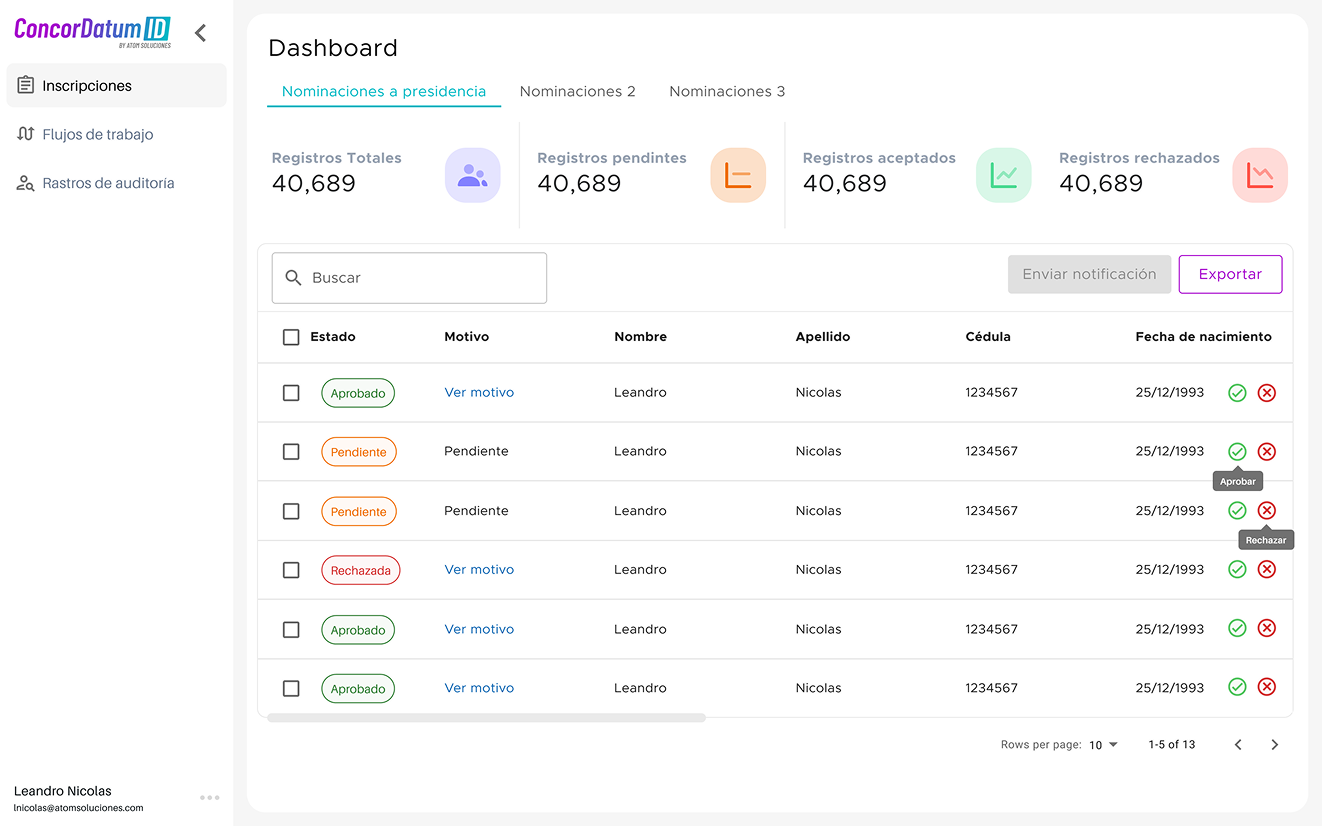Collapse the sidebar with the chevron arrow
The image size is (1322, 826).
point(201,33)
